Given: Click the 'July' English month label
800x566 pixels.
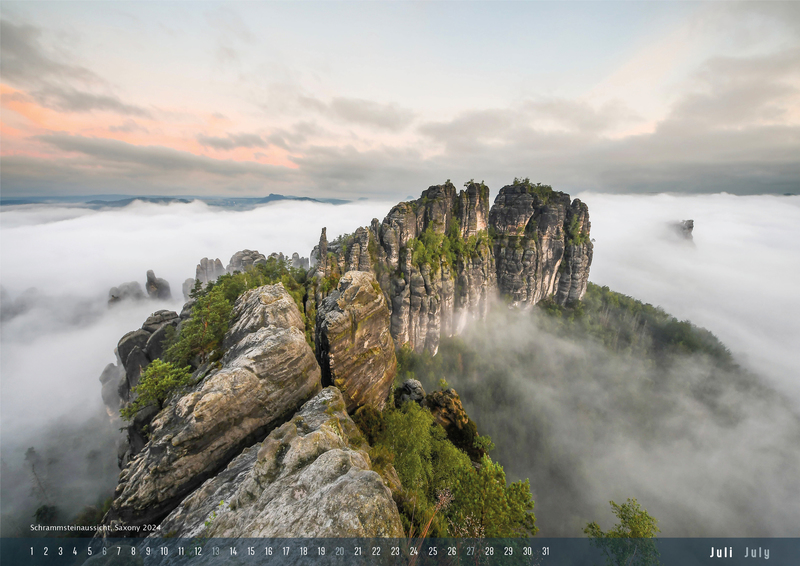Looking at the screenshot, I should pyautogui.click(x=757, y=552).
